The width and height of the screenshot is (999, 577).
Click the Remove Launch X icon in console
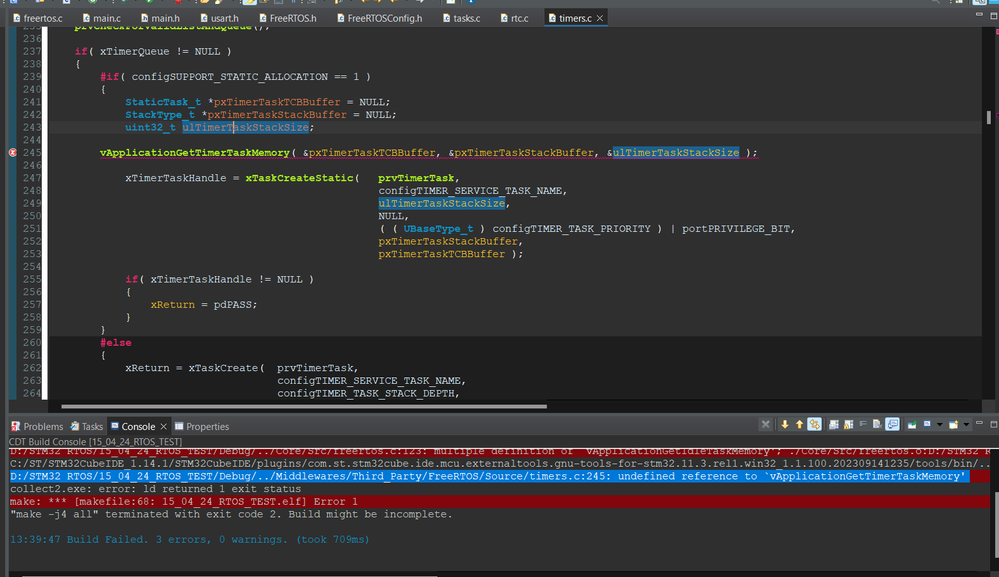click(766, 425)
